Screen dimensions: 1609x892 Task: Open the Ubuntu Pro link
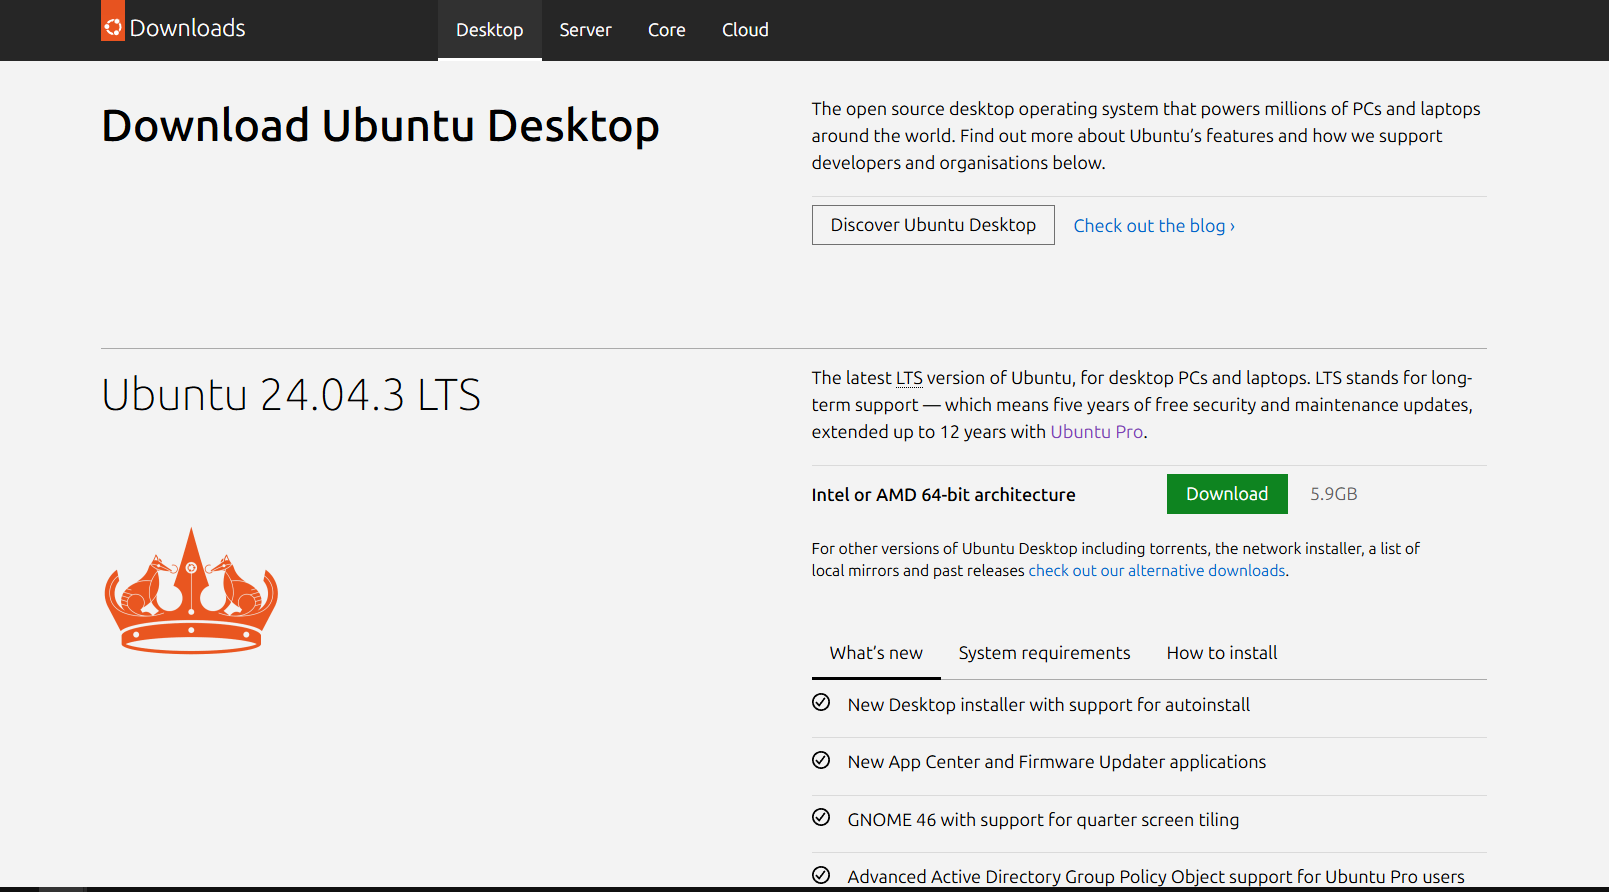(x=1096, y=432)
